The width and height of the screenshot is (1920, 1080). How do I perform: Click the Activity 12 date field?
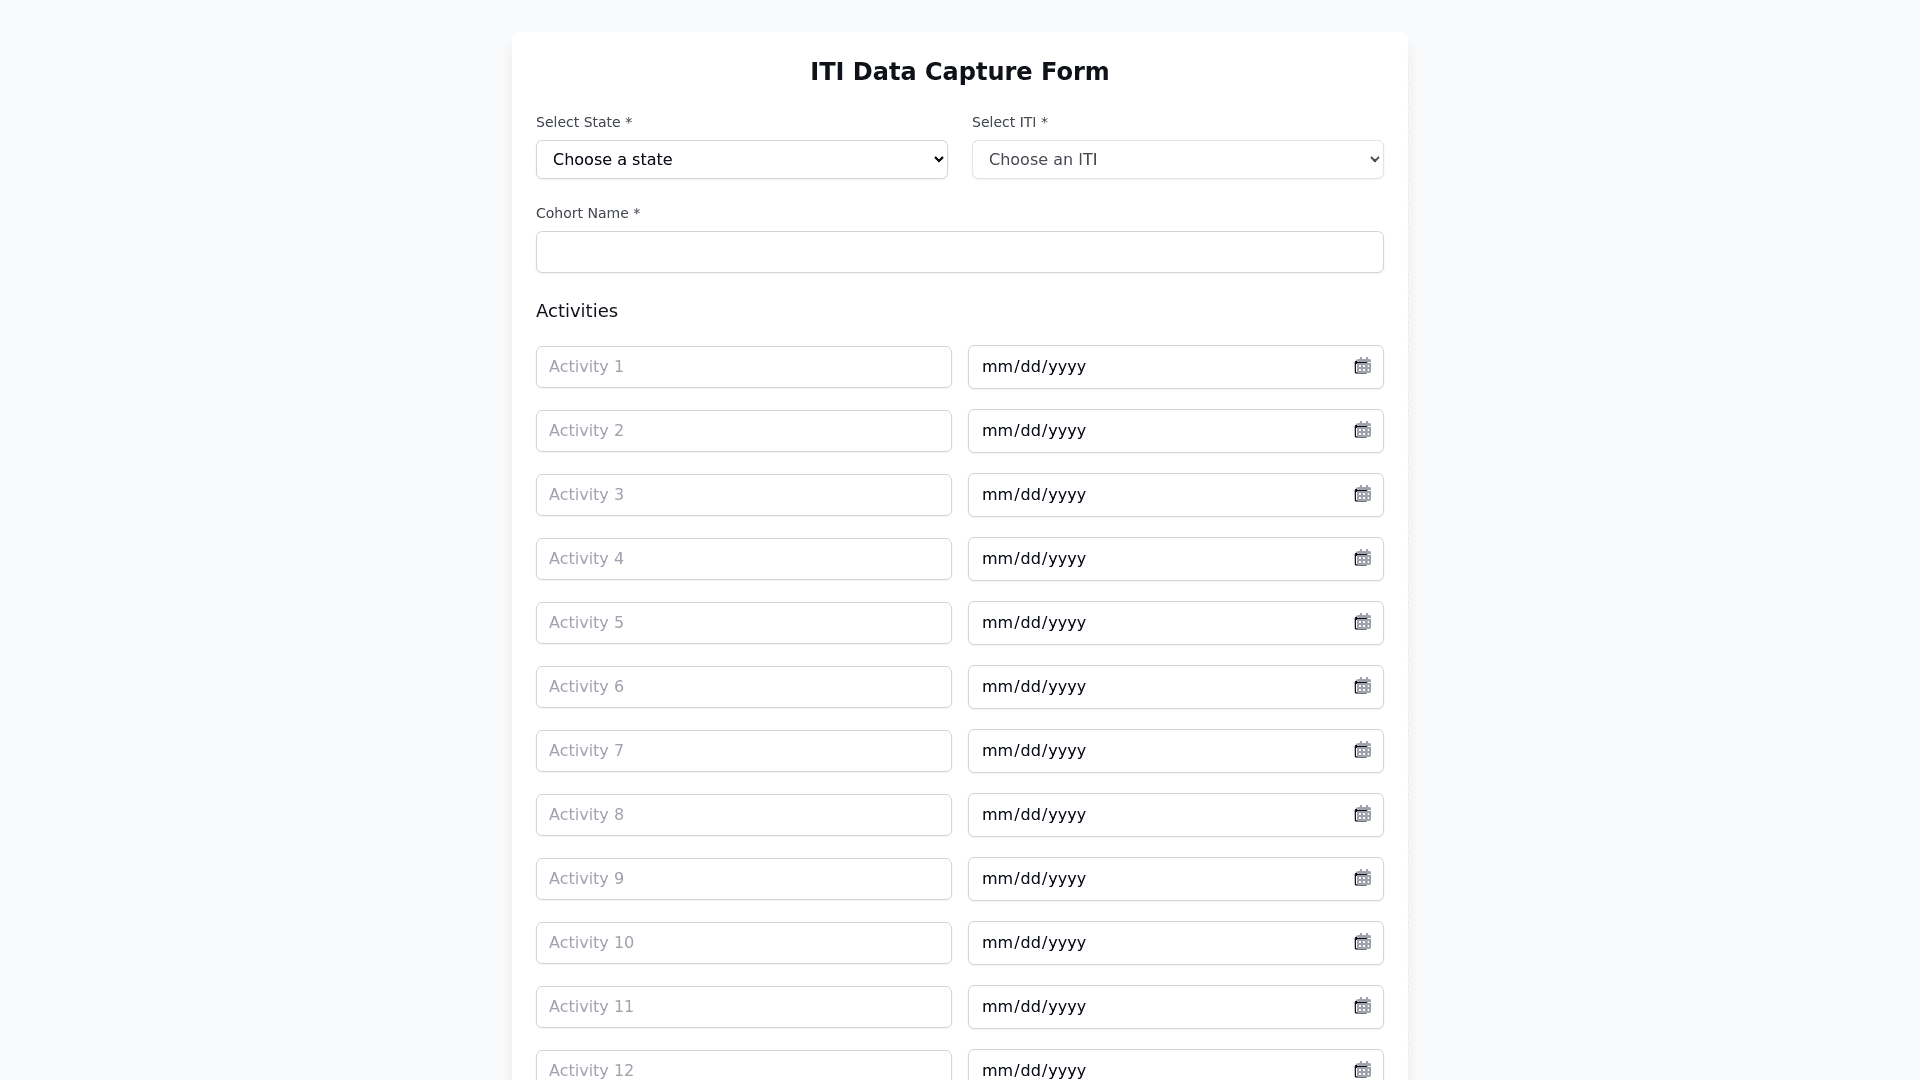(x=1150, y=1067)
